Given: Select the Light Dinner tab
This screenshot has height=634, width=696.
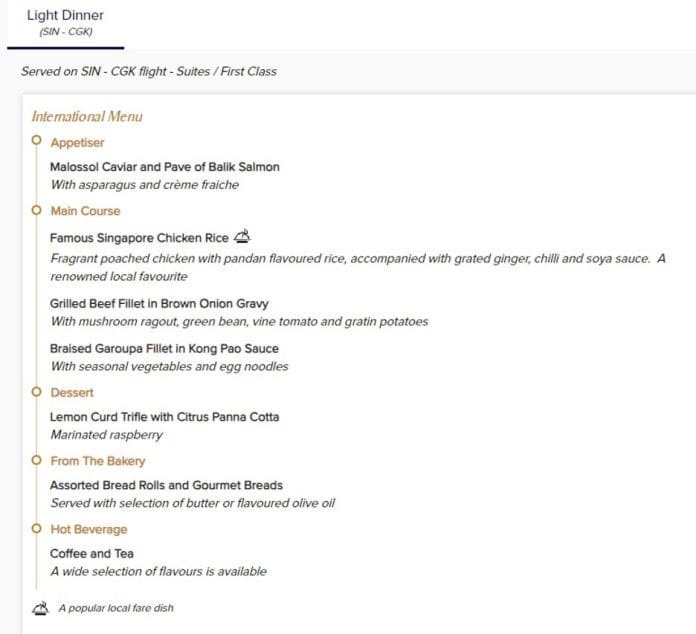Looking at the screenshot, I should (65, 23).
